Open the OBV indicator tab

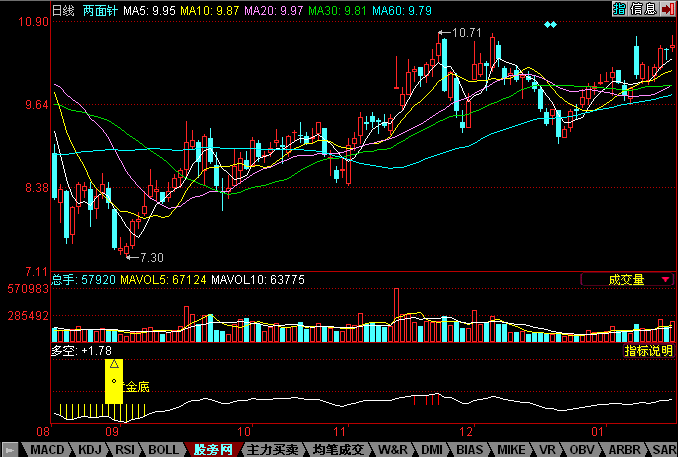coord(579,450)
